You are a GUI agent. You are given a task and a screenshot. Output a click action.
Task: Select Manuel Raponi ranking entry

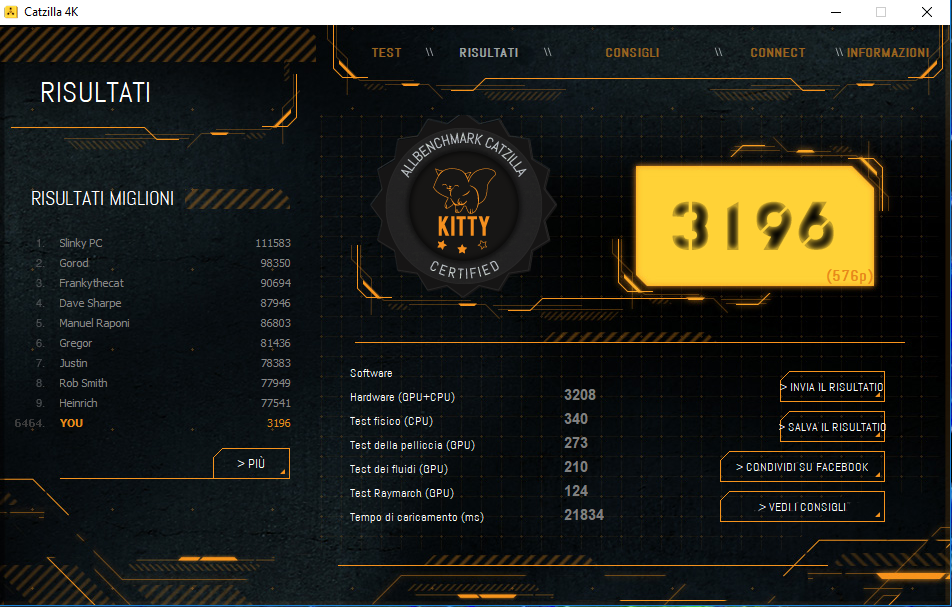[x=163, y=323]
